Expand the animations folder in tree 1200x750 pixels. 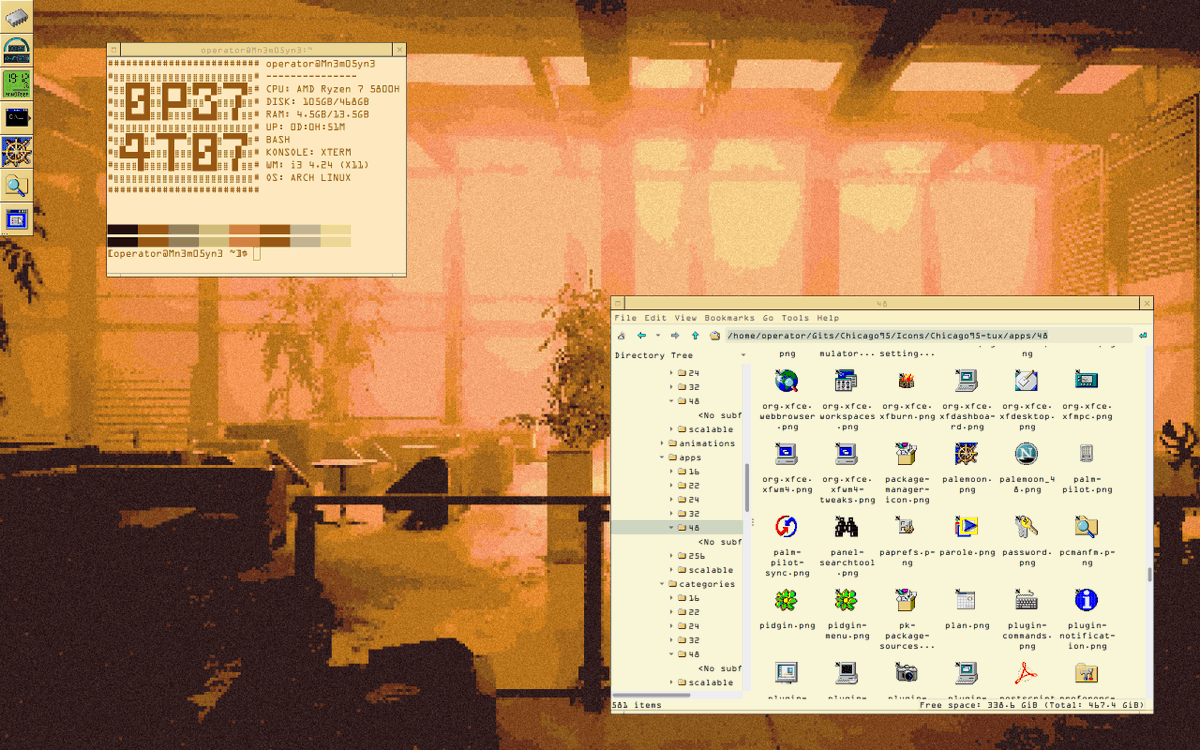click(x=662, y=444)
